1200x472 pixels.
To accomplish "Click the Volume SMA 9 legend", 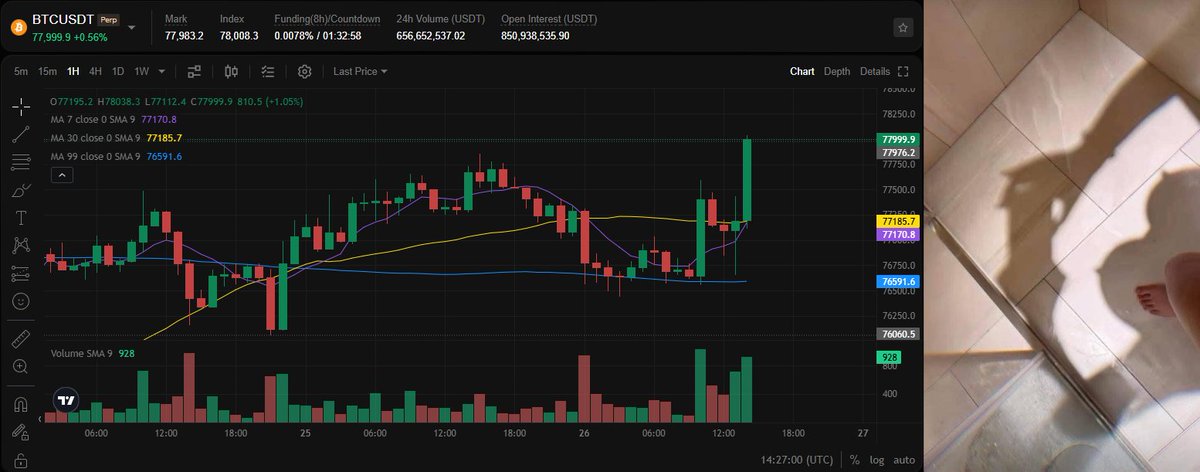I will pyautogui.click(x=92, y=353).
